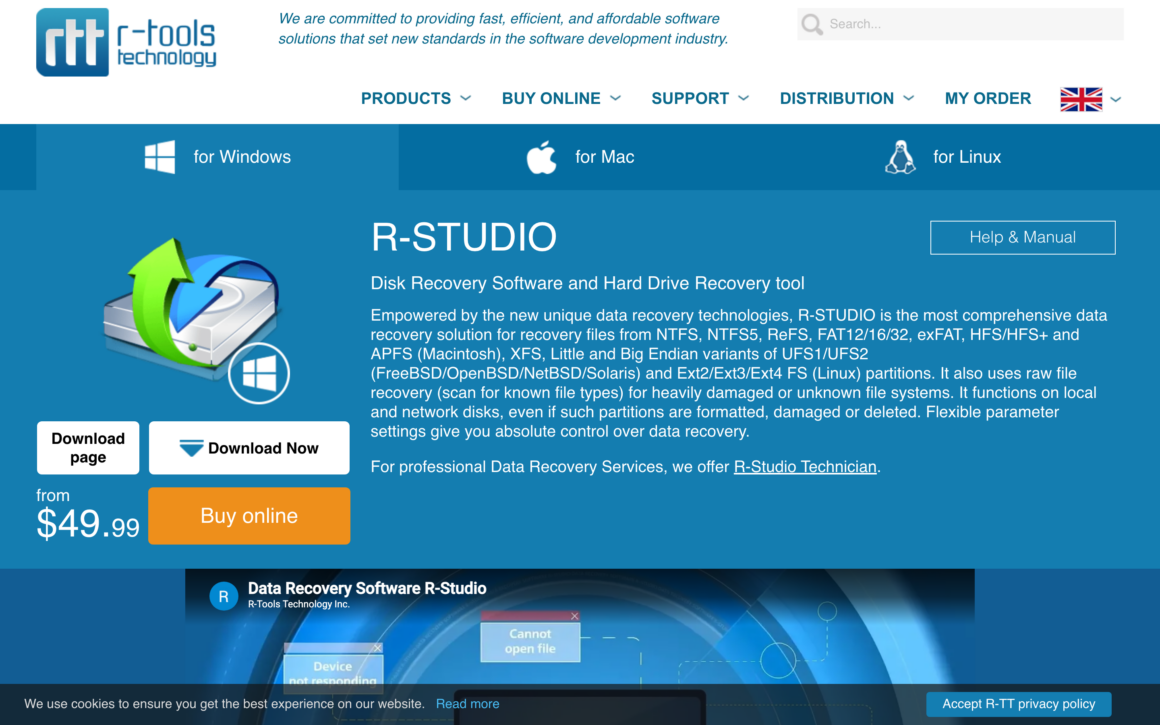Viewport: 1160px width, 725px height.
Task: Click 'Disk Recovery Software and Hard Drive Recovery tool' subtitle
Action: 587,283
